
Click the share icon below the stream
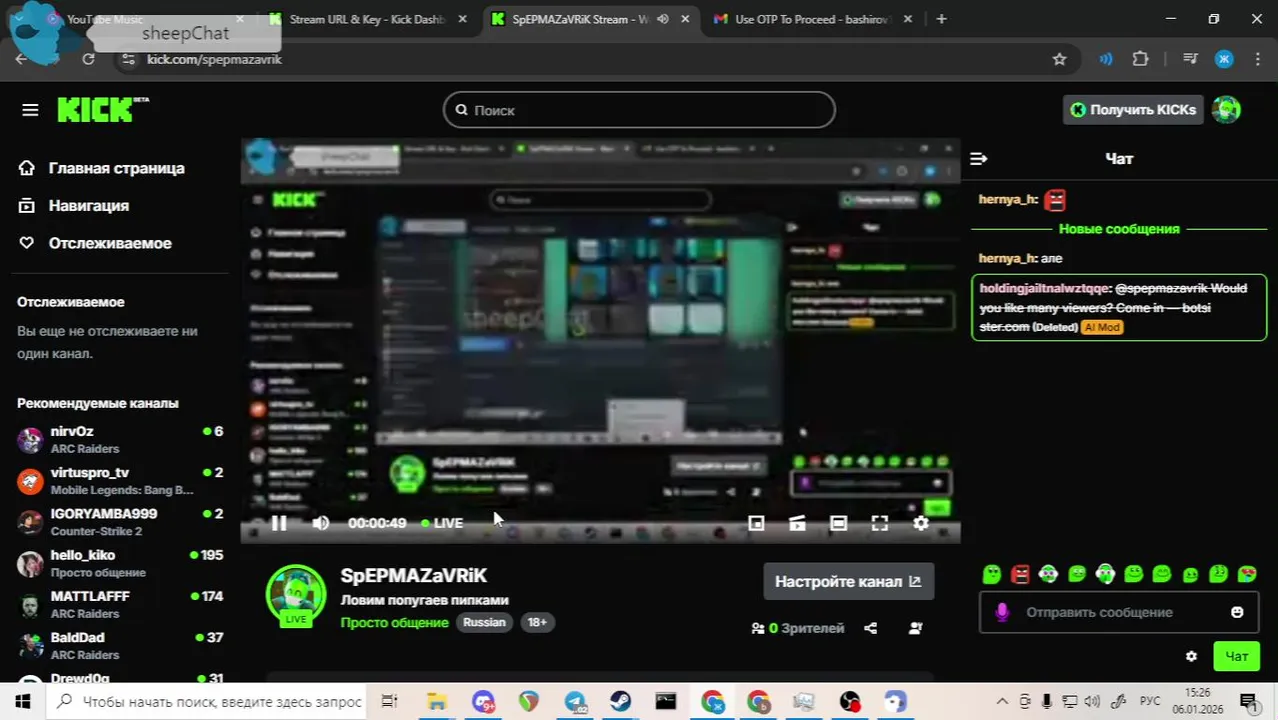tap(870, 628)
